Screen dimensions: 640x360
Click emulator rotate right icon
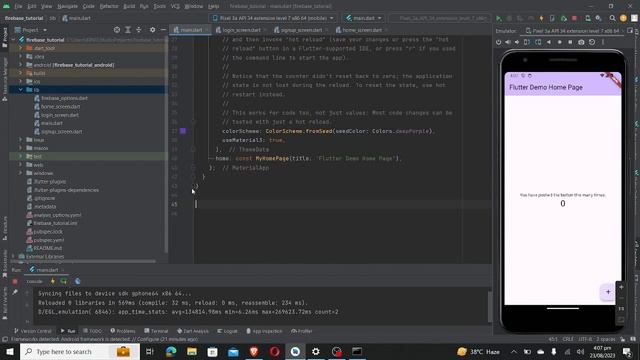coord(538,42)
